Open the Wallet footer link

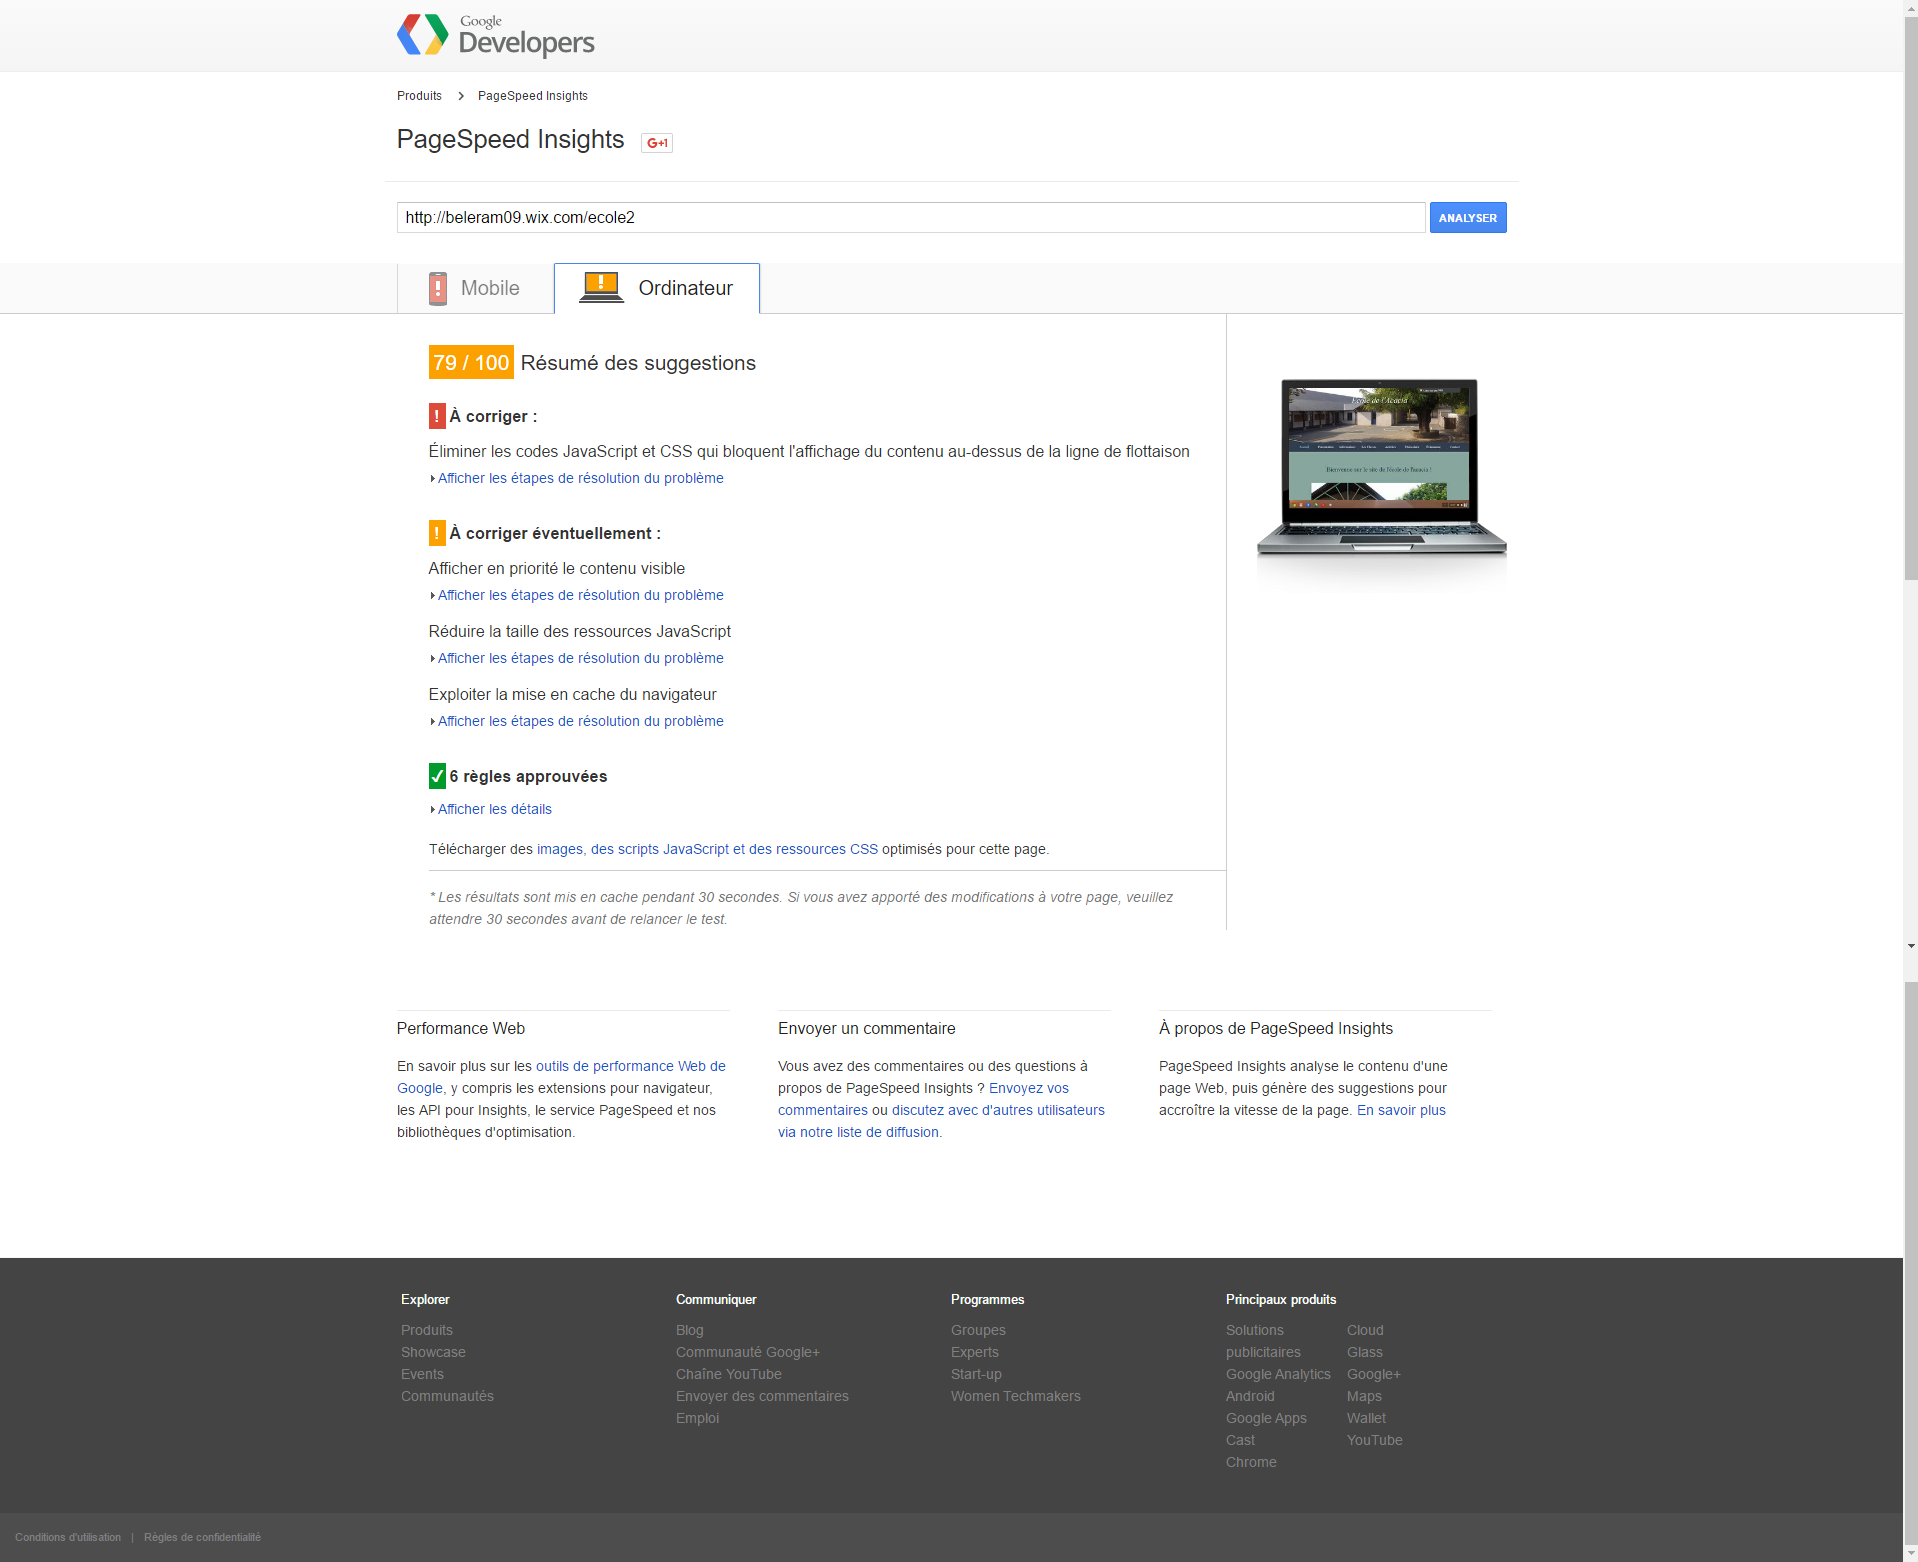pos(1366,1418)
